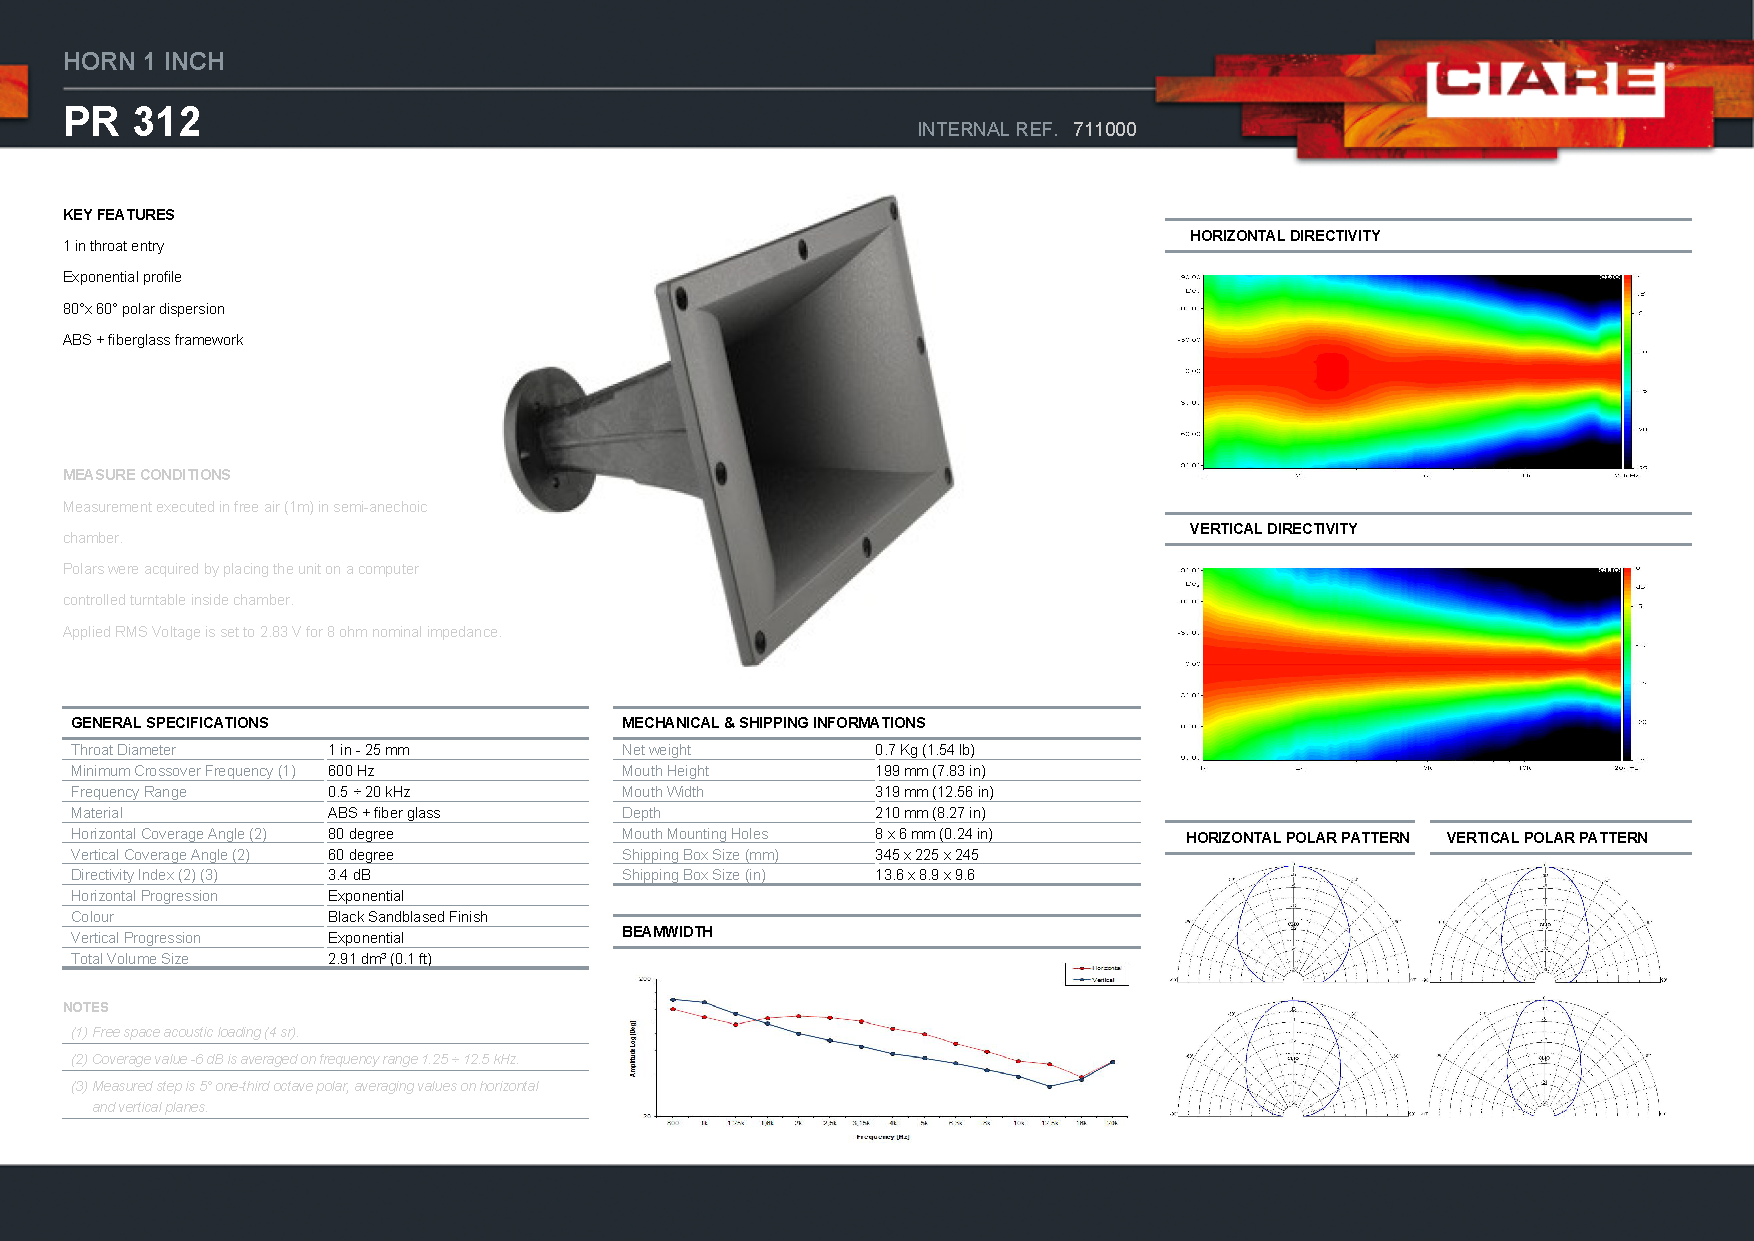Viewport: 1754px width, 1241px height.
Task: Click the '319 mm (12.56 in)' mouth width value
Action: click(934, 792)
